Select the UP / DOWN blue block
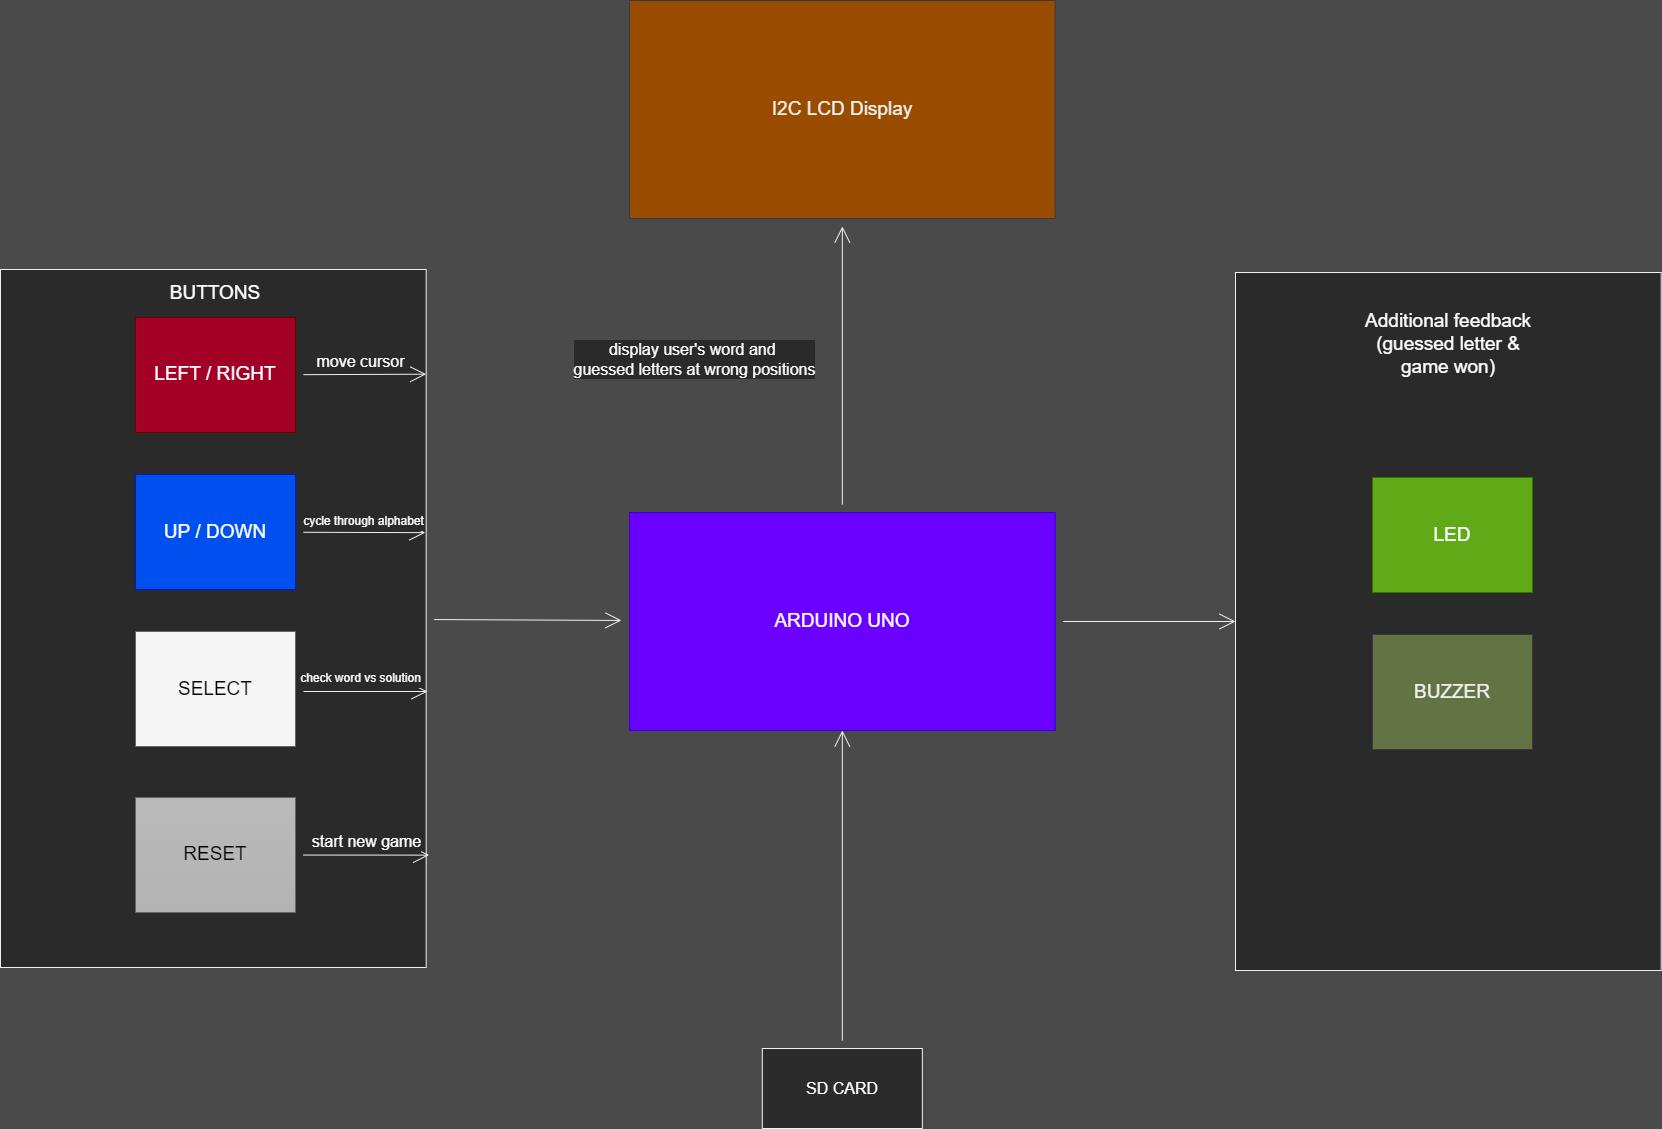Viewport: 1662px width, 1129px height. click(x=215, y=532)
